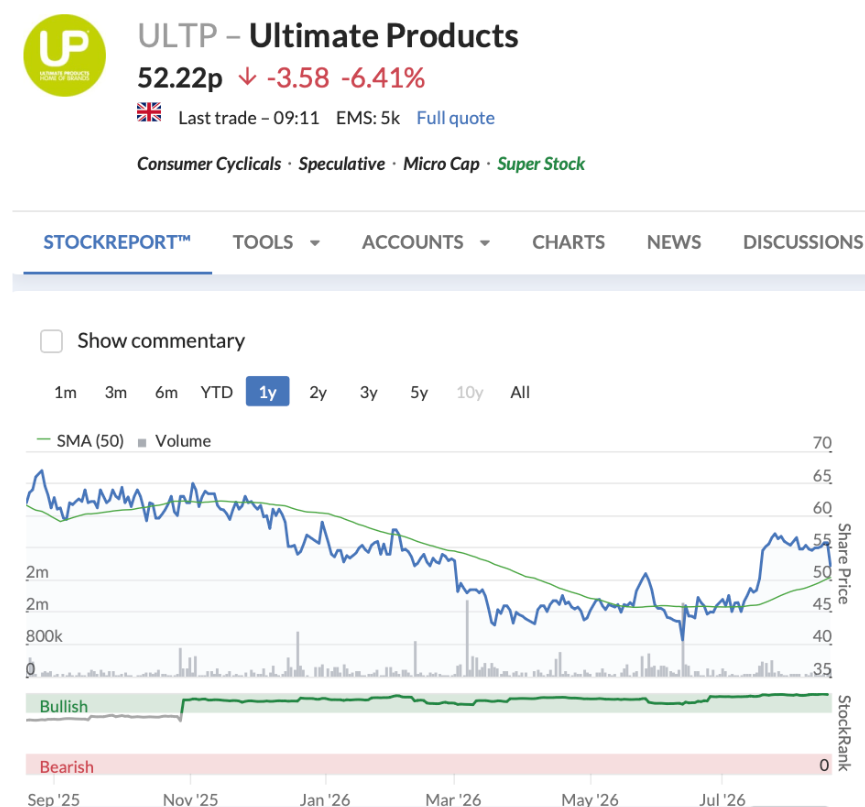Click the Ultimate Products company name heading
Viewport: 865px width, 807px height.
[384, 36]
